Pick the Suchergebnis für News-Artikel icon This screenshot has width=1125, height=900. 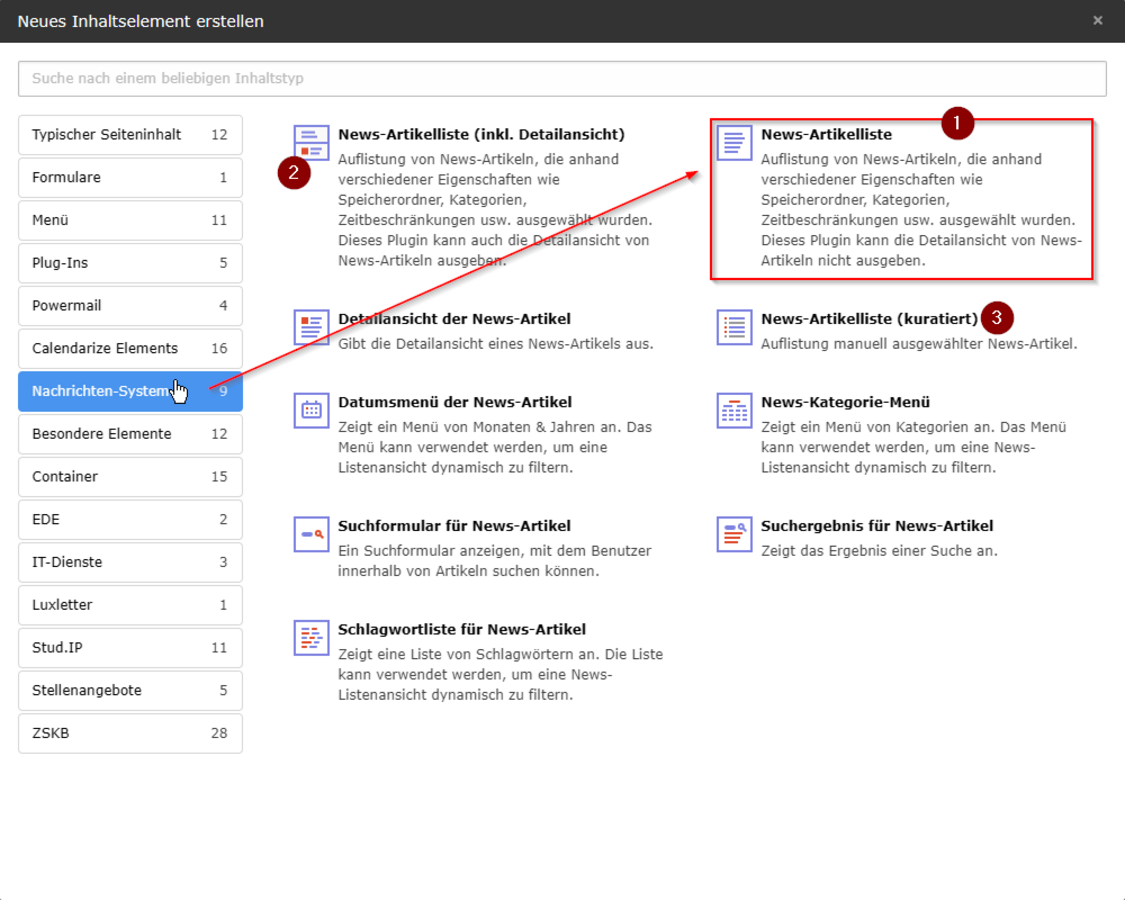click(734, 534)
